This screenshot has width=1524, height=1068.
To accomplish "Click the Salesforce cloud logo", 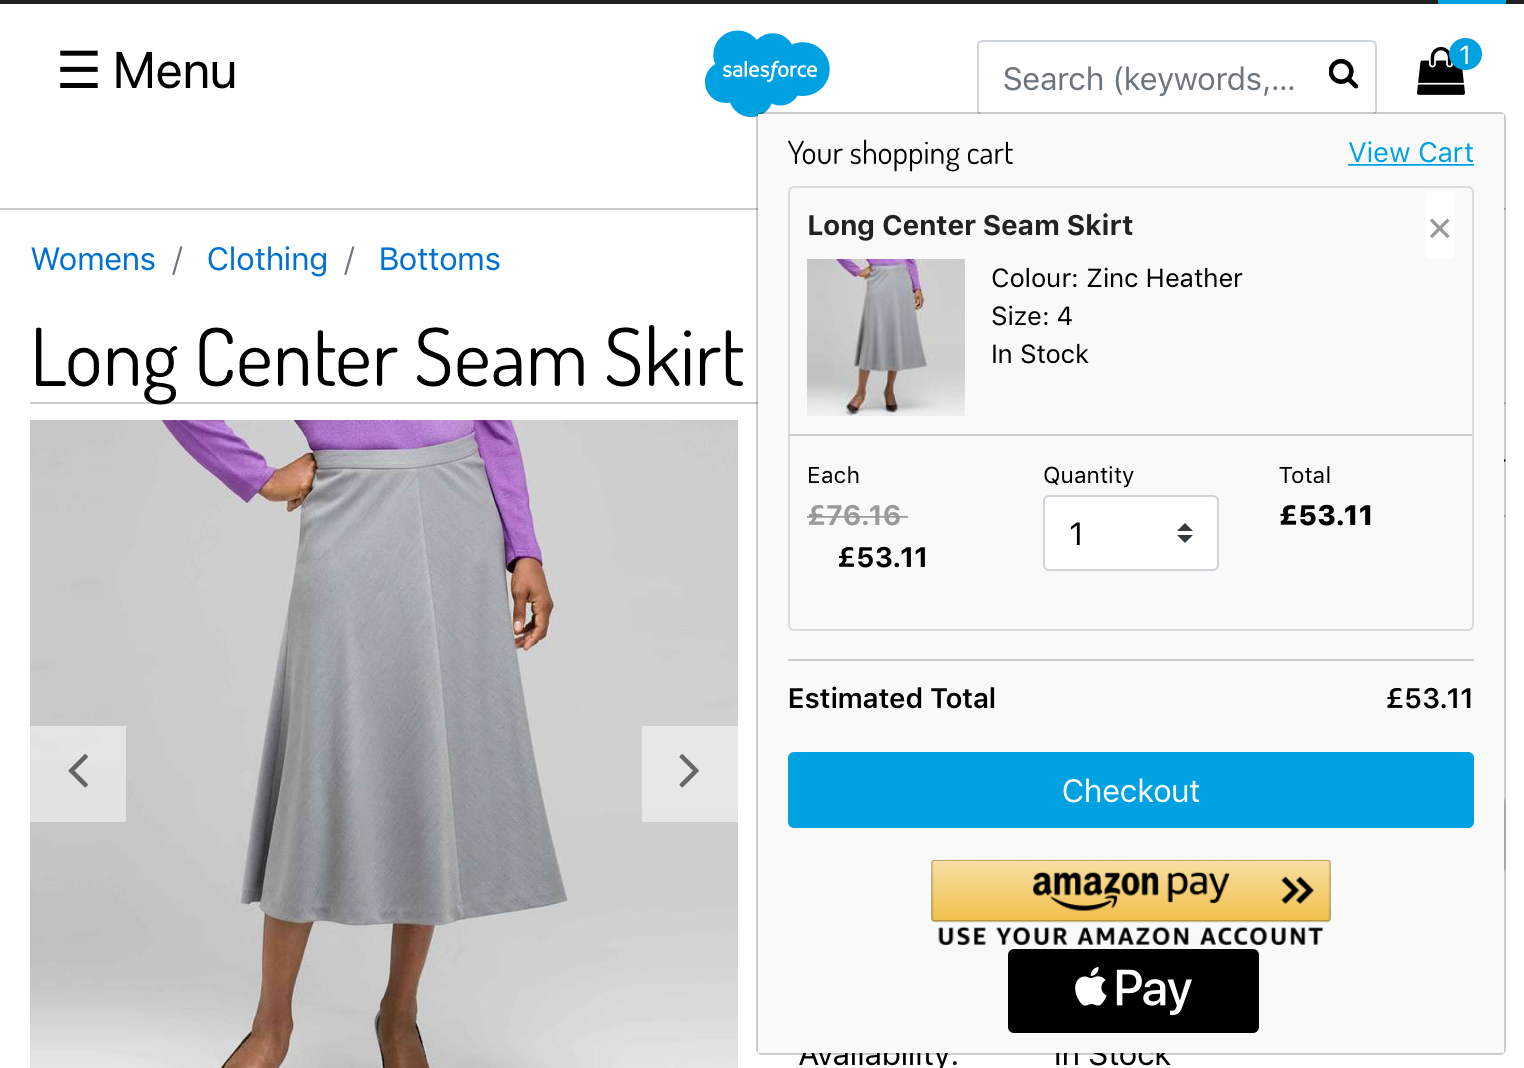I will coord(768,72).
